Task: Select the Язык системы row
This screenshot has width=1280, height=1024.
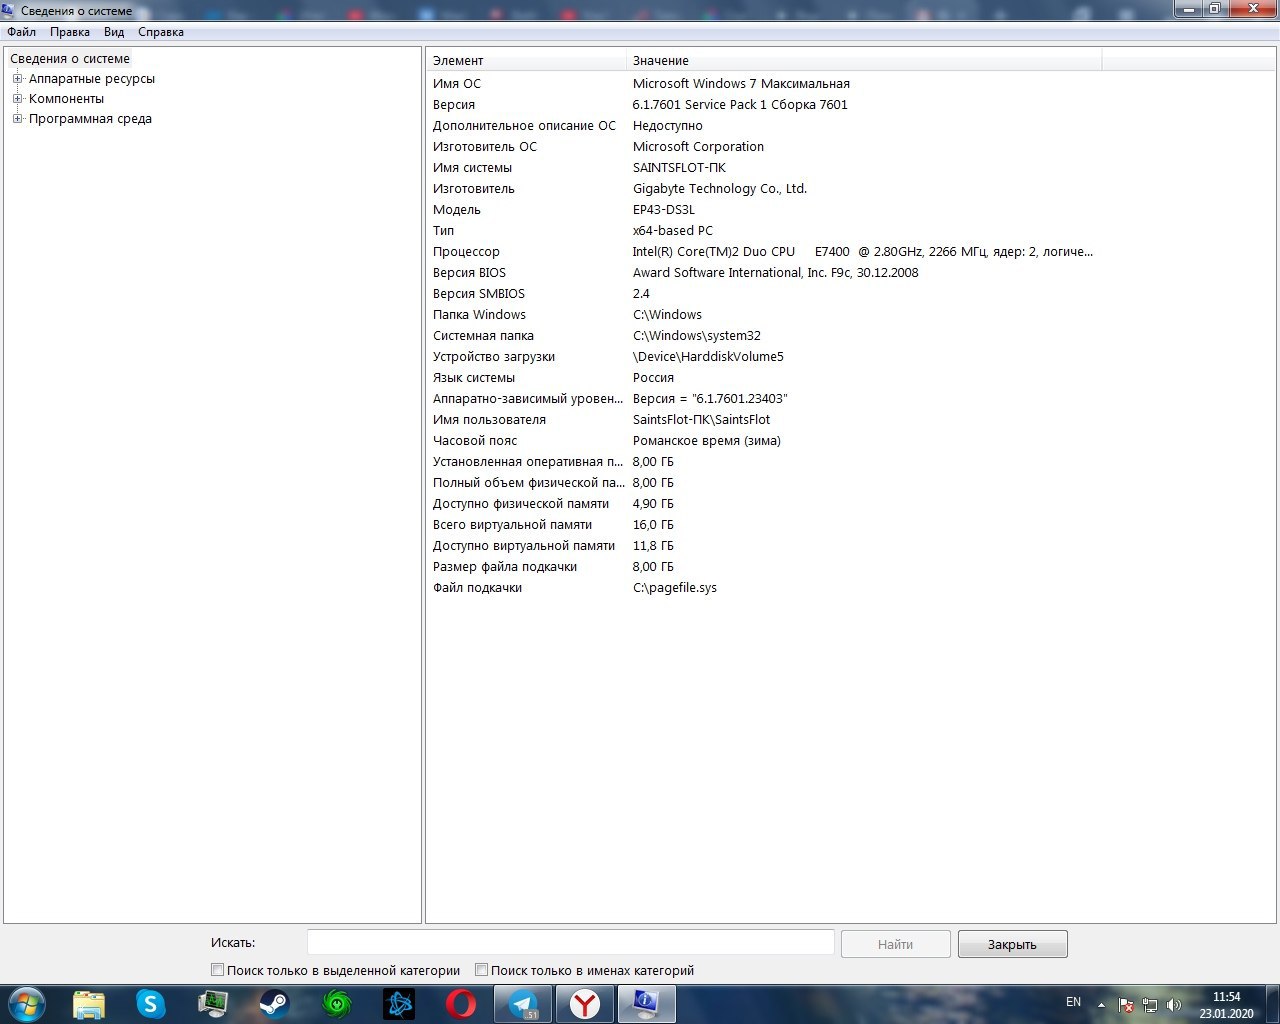Action: click(764, 377)
